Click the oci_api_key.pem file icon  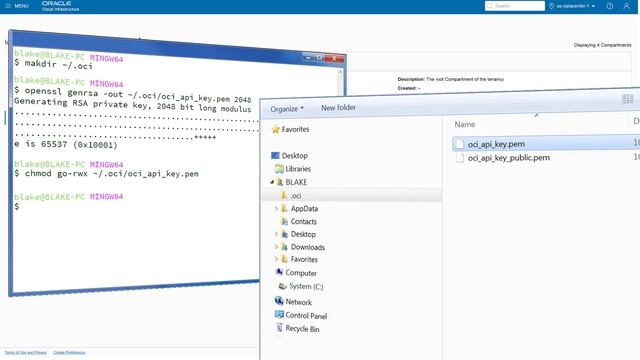[x=460, y=144]
